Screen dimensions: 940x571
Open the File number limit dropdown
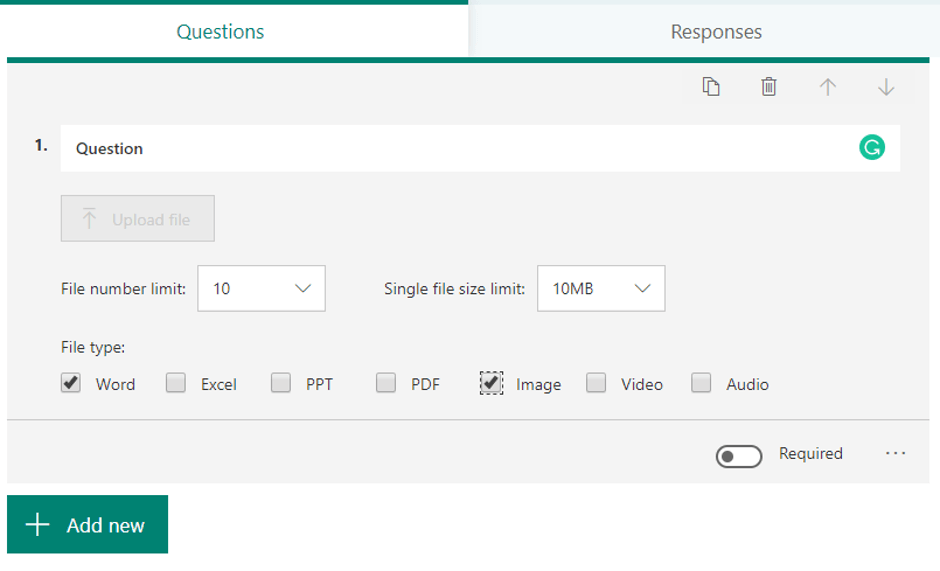point(261,288)
